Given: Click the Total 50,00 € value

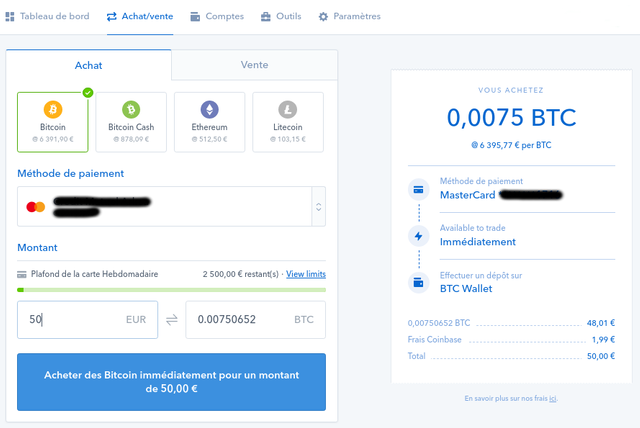Looking at the screenshot, I should 601,356.
